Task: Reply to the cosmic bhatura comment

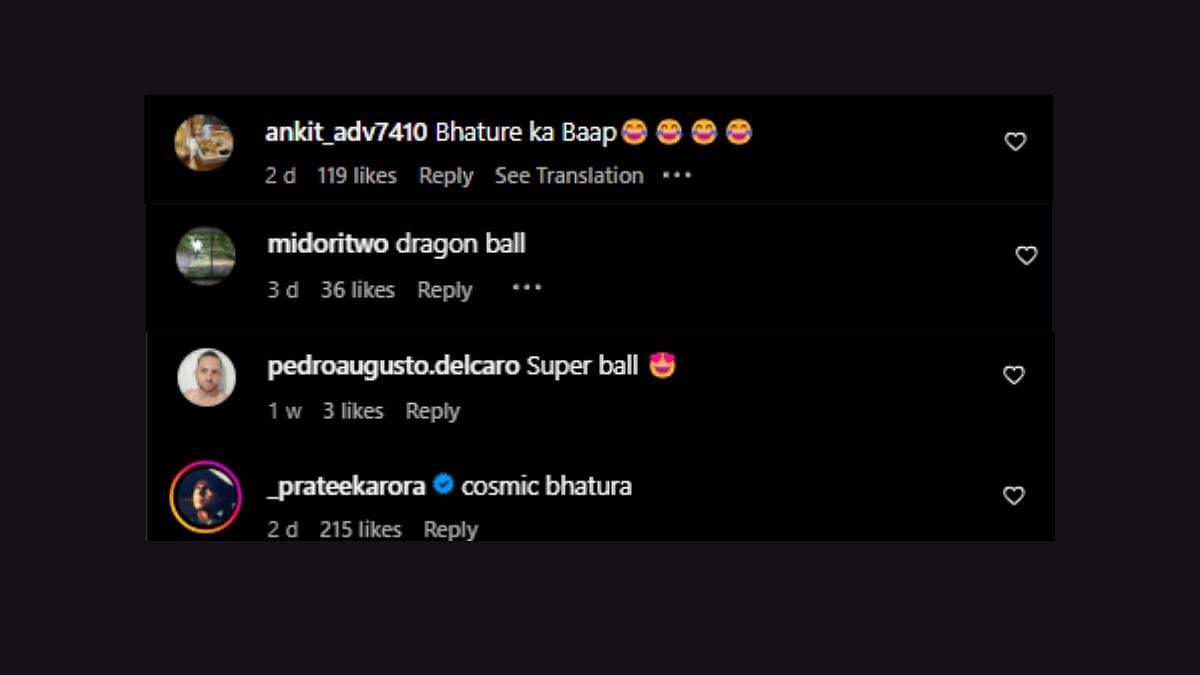Action: point(450,529)
